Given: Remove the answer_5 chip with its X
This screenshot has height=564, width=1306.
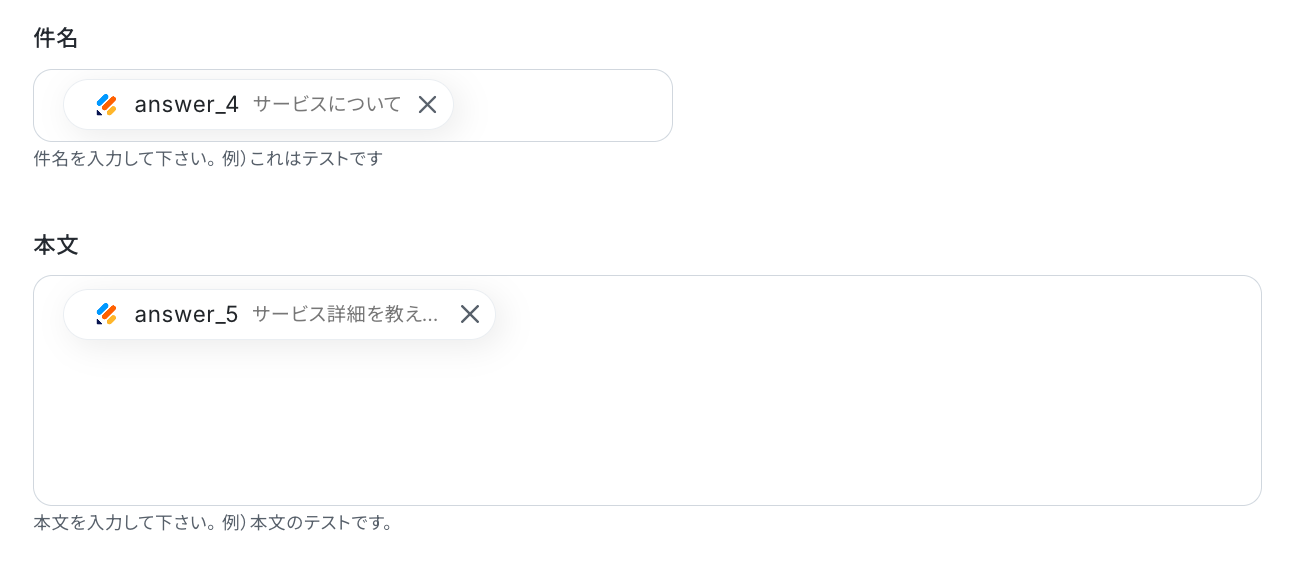Looking at the screenshot, I should 470,314.
